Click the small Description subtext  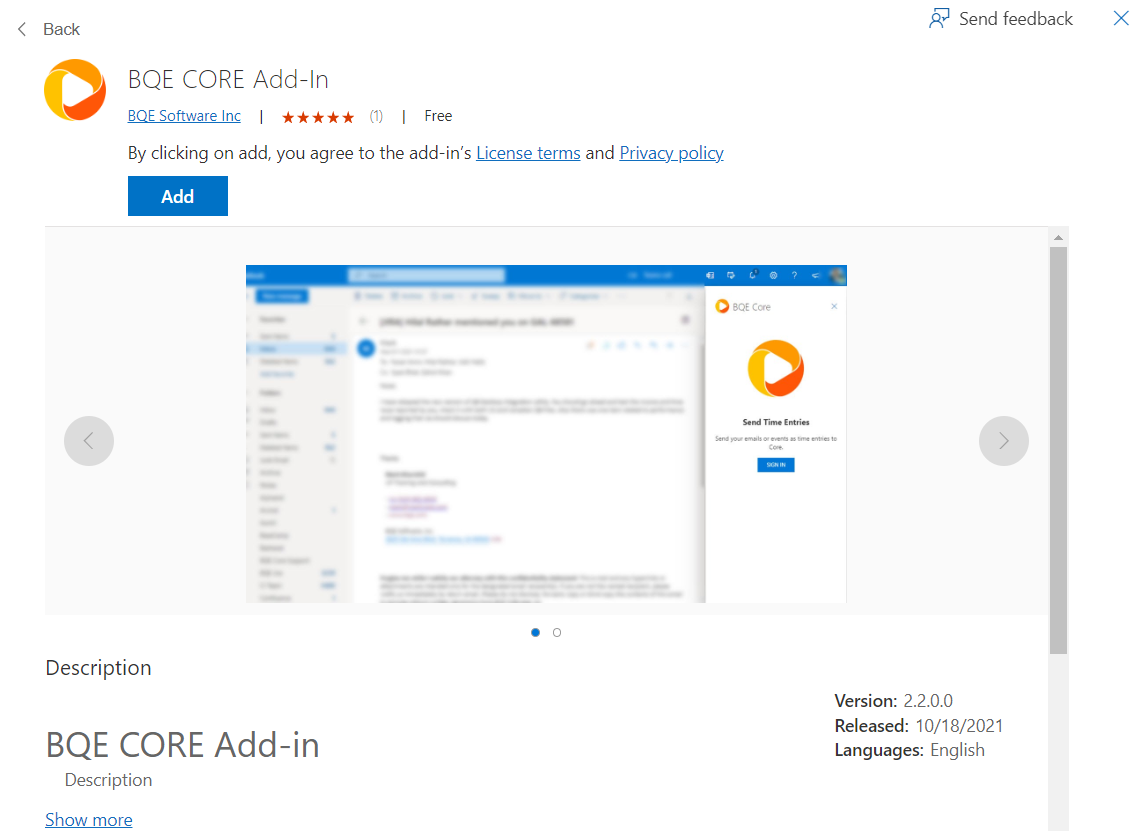pyautogui.click(x=108, y=780)
